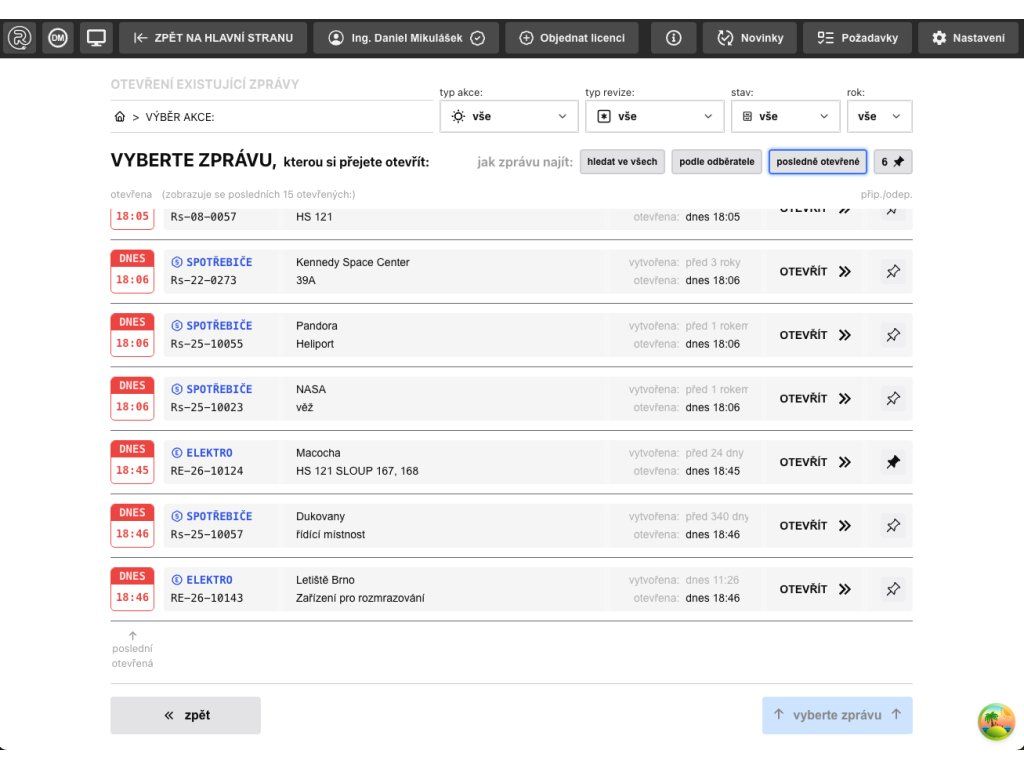Pin the Letiště Brno report
Image resolution: width=1024 pixels, height=768 pixels.
(x=893, y=589)
